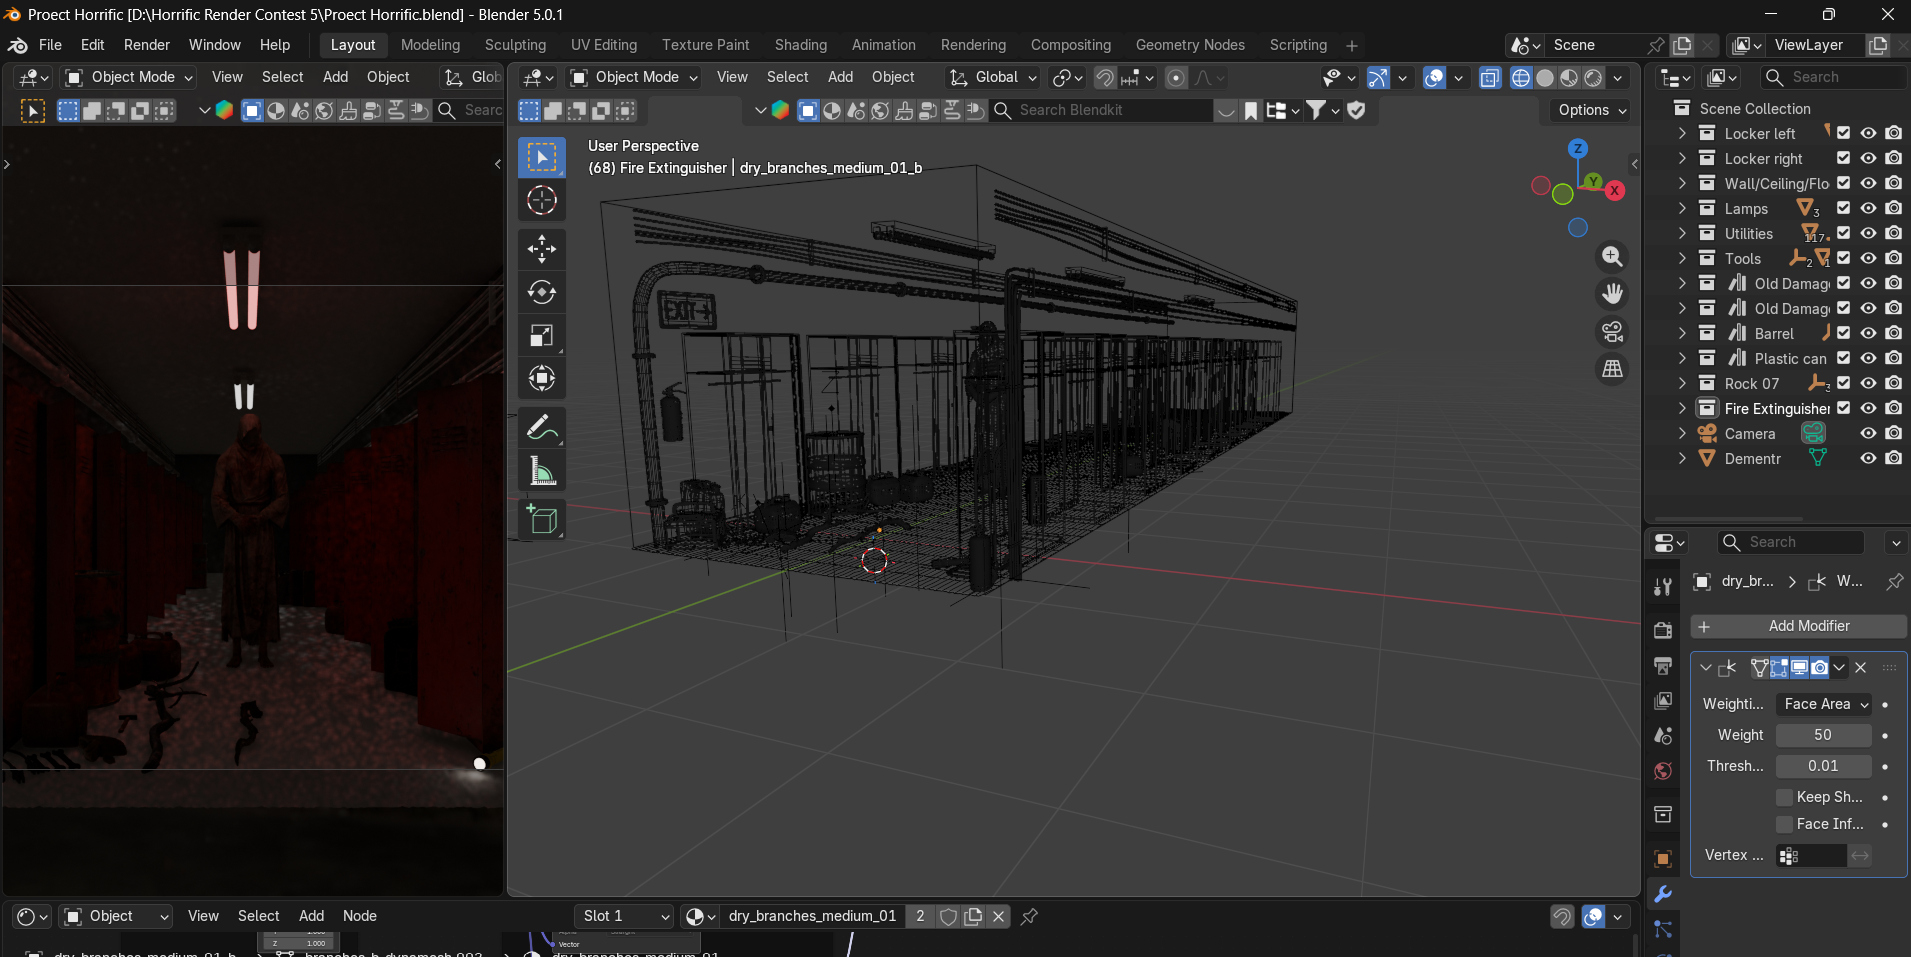Choose the Scale tool
The height and width of the screenshot is (957, 1911).
[x=542, y=336]
